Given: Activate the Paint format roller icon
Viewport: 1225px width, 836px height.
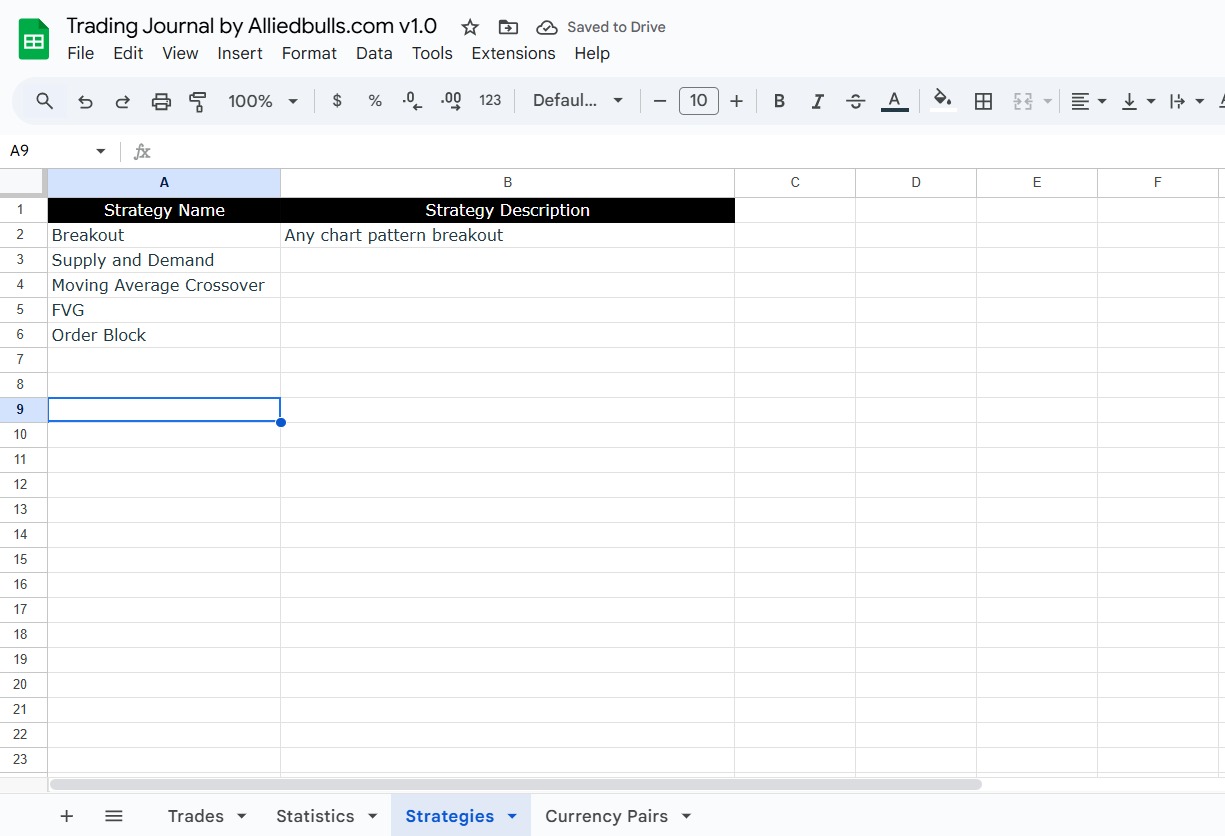Looking at the screenshot, I should click(x=198, y=101).
